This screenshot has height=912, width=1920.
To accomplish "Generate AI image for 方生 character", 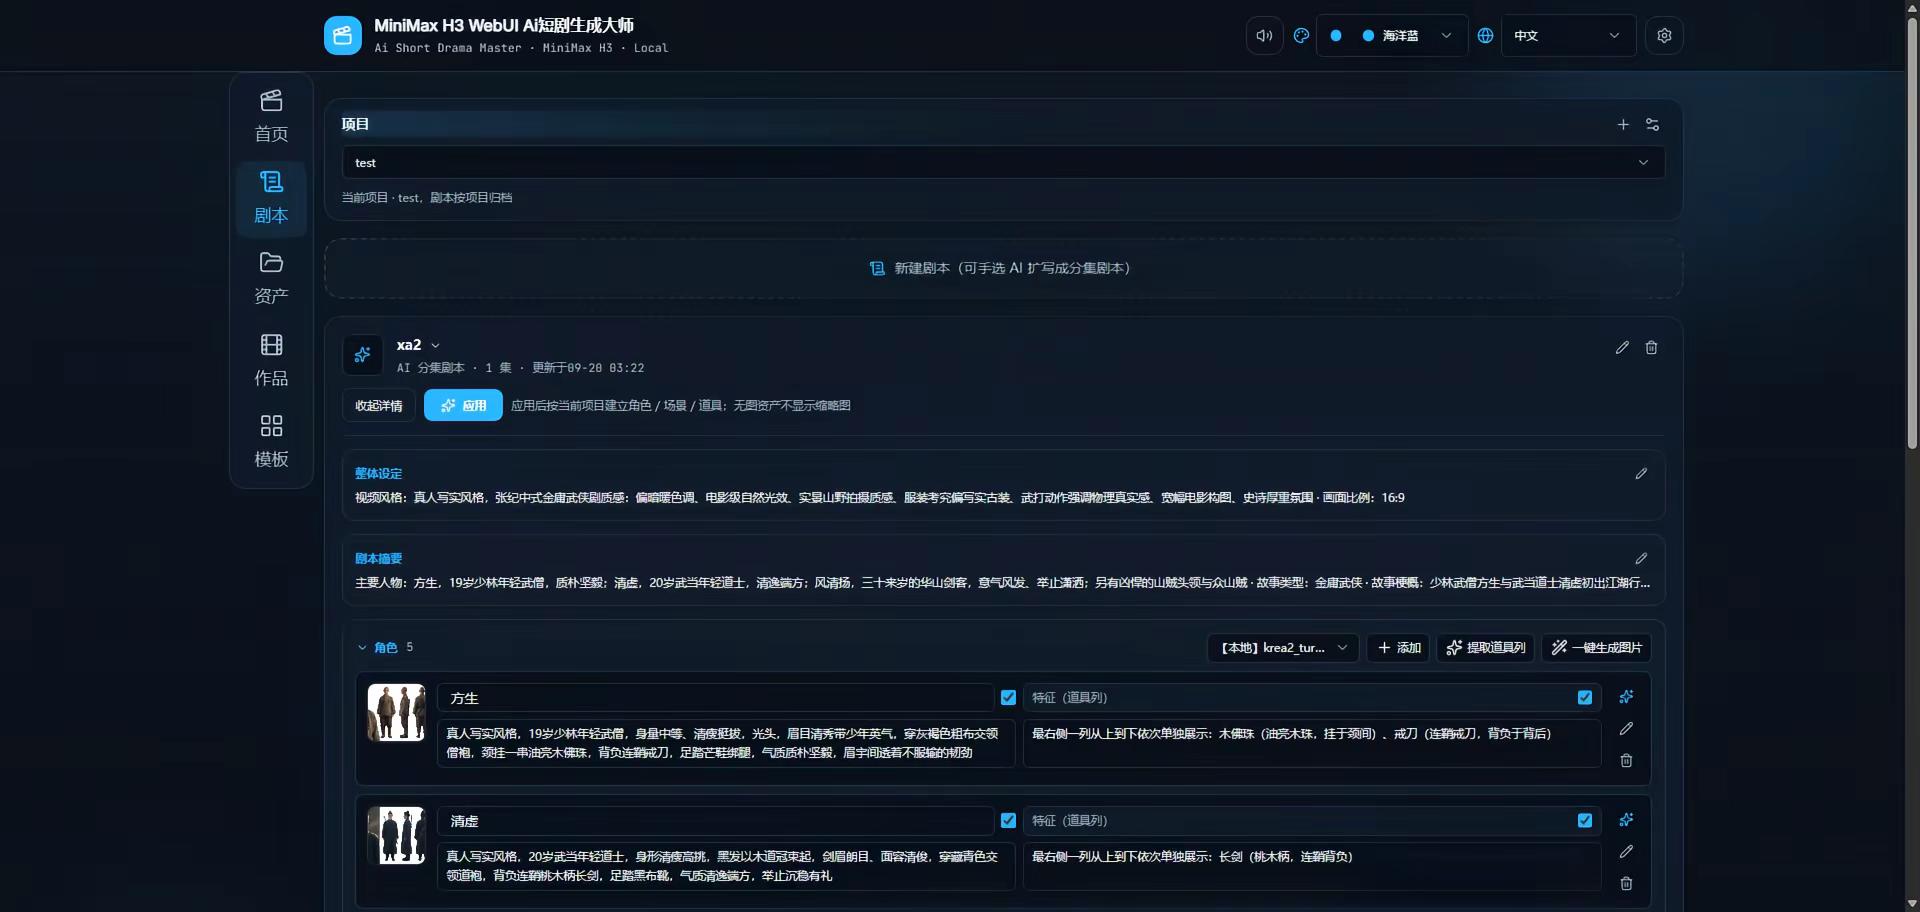I will (1626, 697).
